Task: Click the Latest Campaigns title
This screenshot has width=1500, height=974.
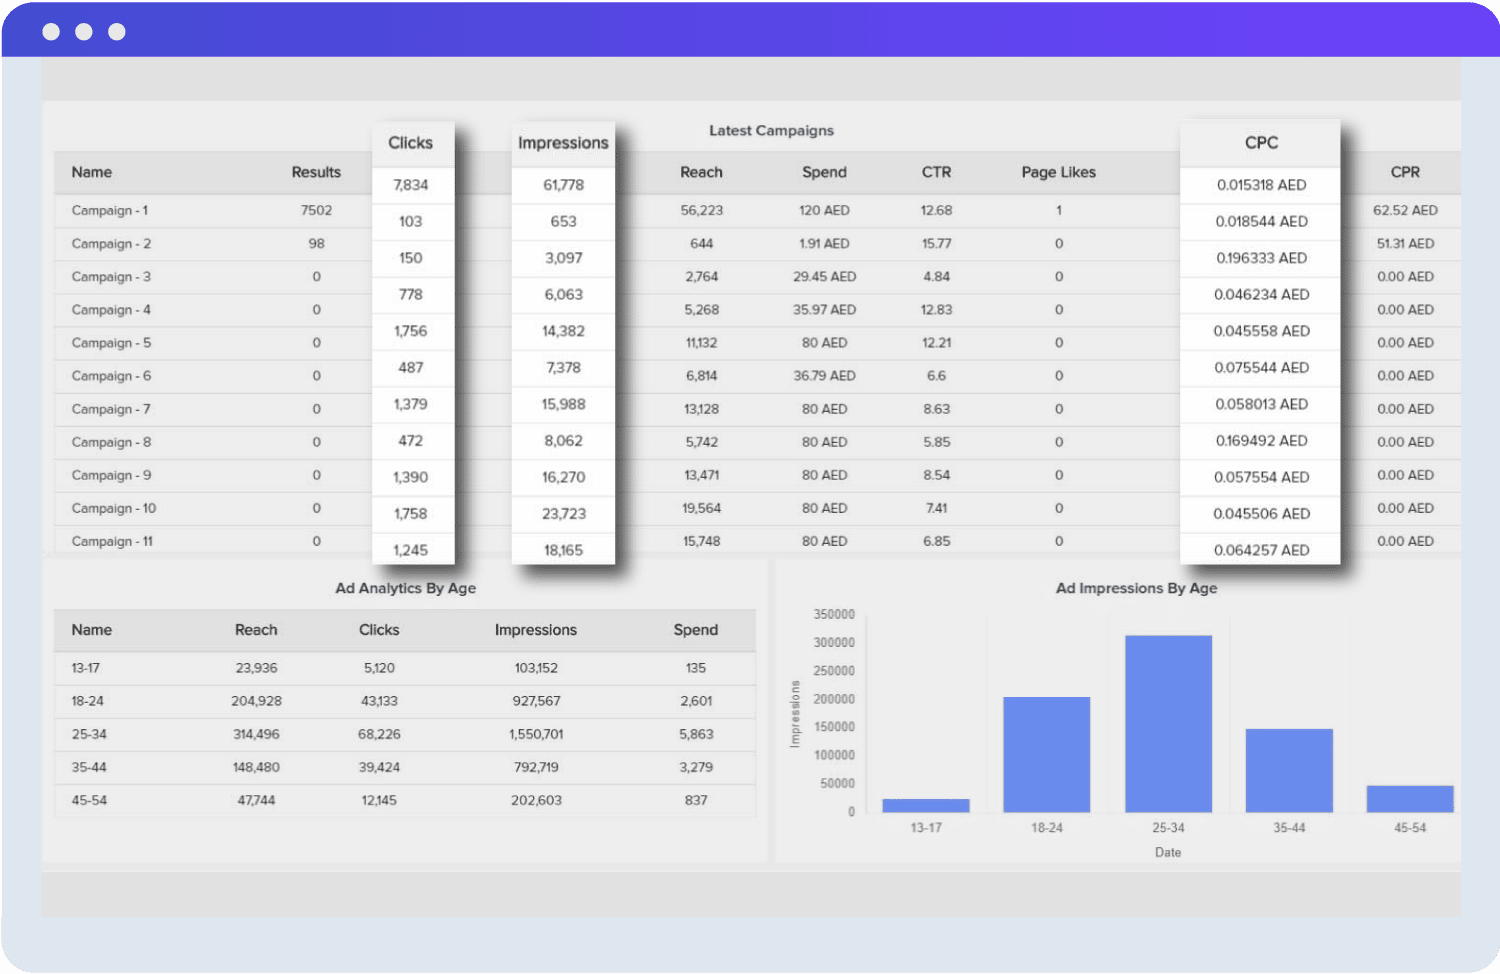Action: tap(771, 130)
